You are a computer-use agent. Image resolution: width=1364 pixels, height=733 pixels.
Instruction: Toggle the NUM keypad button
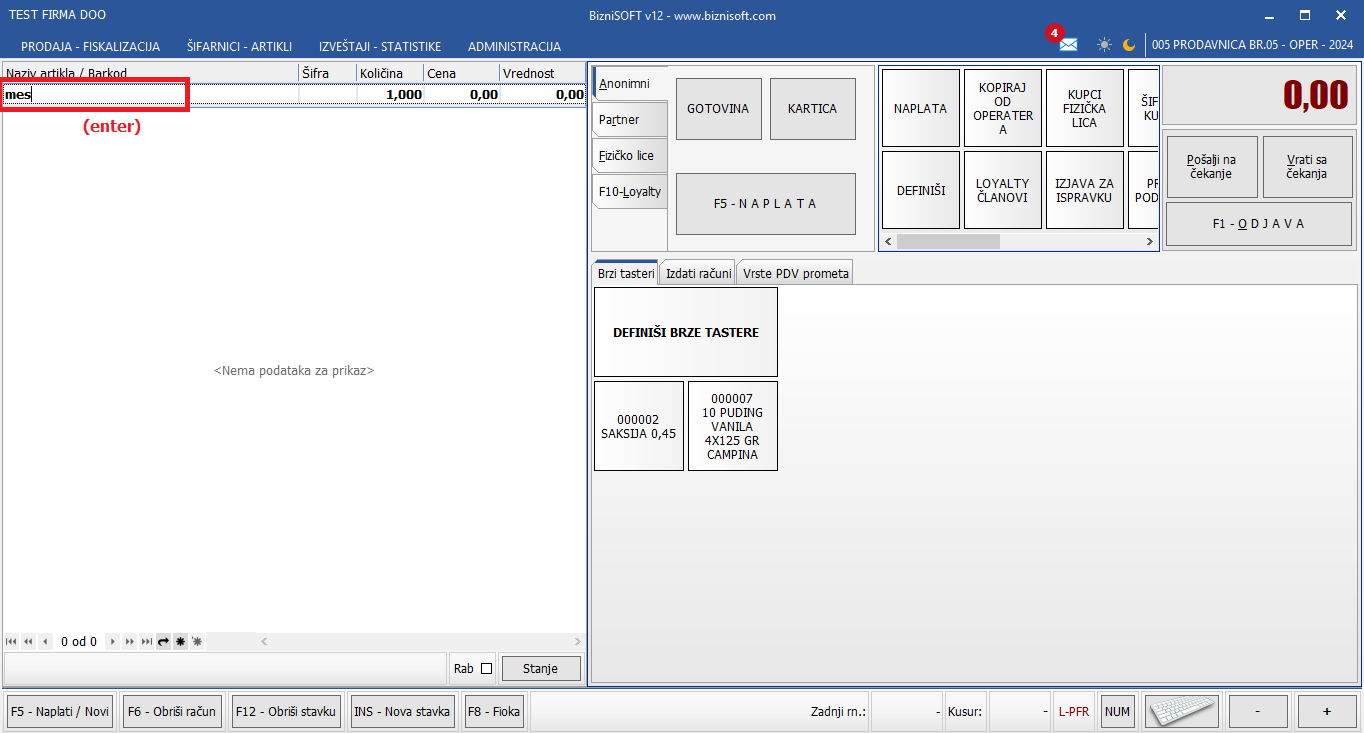tap(1117, 712)
